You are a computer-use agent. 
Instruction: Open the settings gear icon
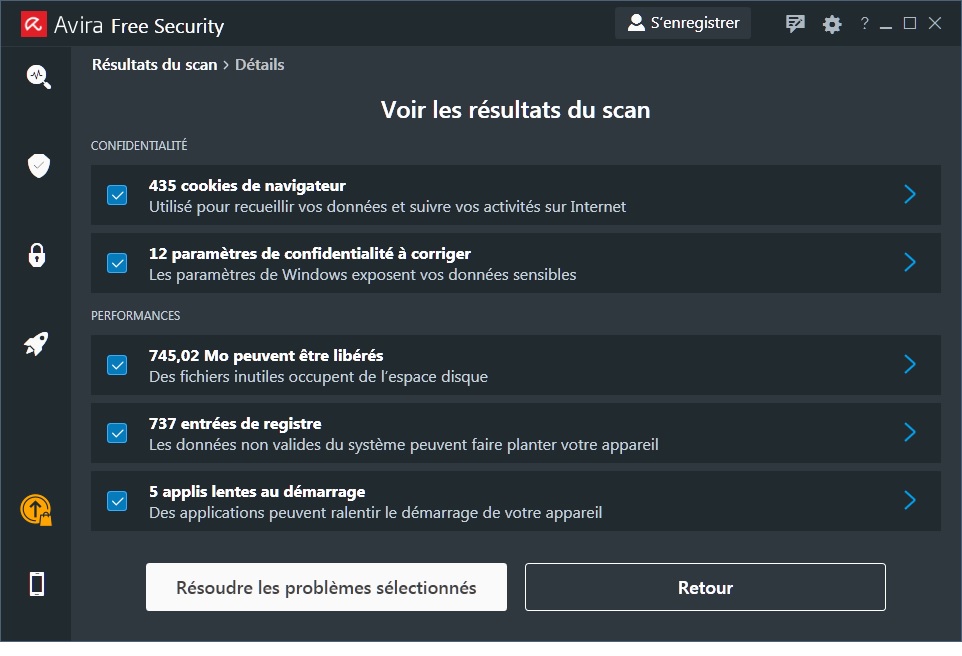pyautogui.click(x=832, y=24)
